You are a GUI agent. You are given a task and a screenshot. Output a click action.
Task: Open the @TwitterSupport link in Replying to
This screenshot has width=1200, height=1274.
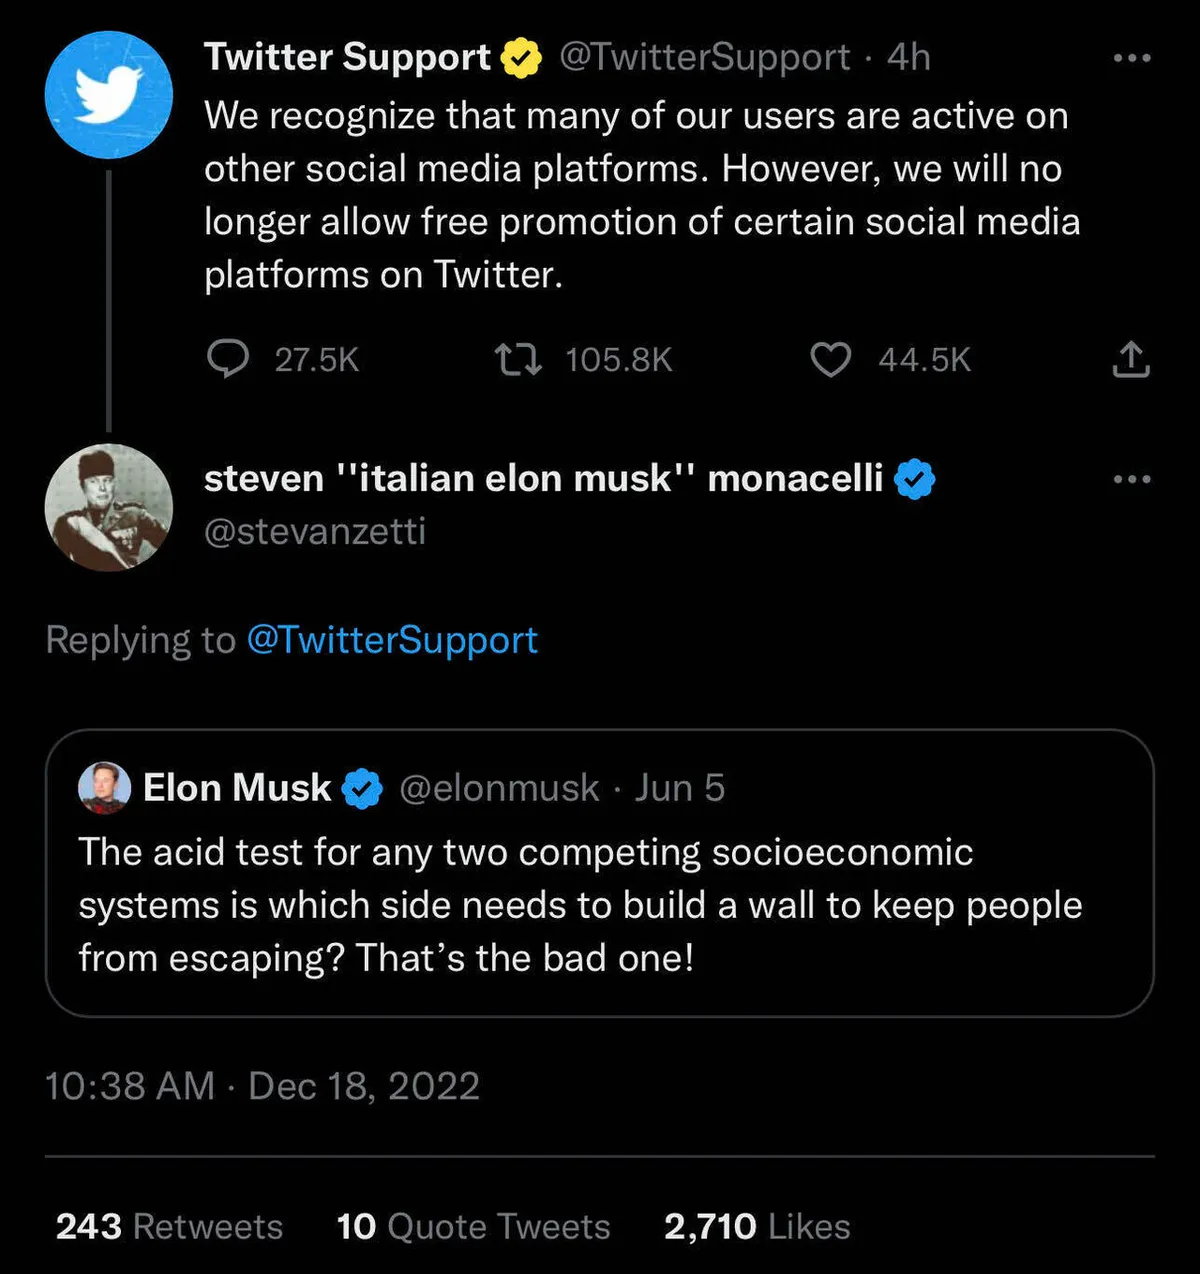[392, 640]
